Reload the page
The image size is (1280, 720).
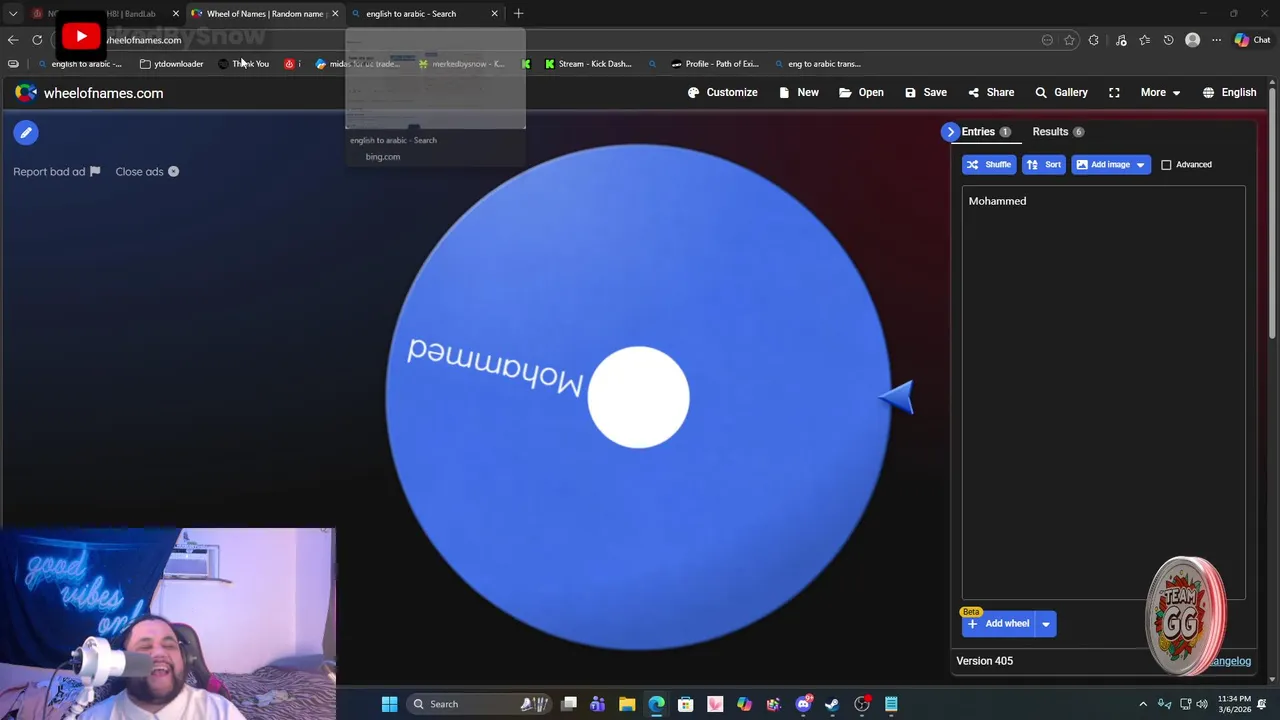37,40
